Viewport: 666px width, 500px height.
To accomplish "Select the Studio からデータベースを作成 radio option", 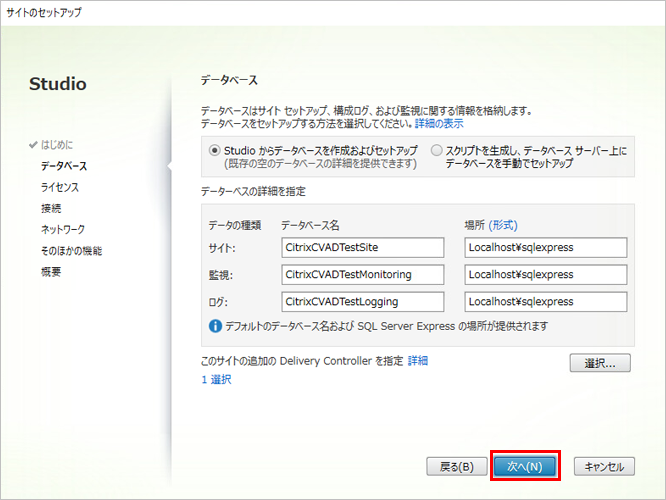I will [x=215, y=150].
